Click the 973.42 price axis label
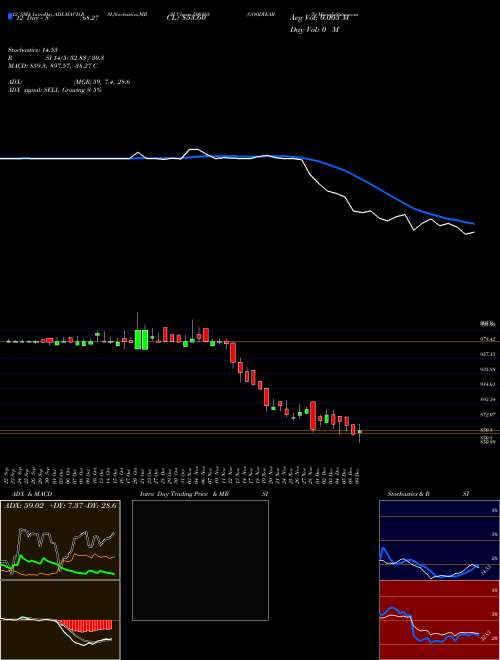500x660 pixels. (x=489, y=339)
